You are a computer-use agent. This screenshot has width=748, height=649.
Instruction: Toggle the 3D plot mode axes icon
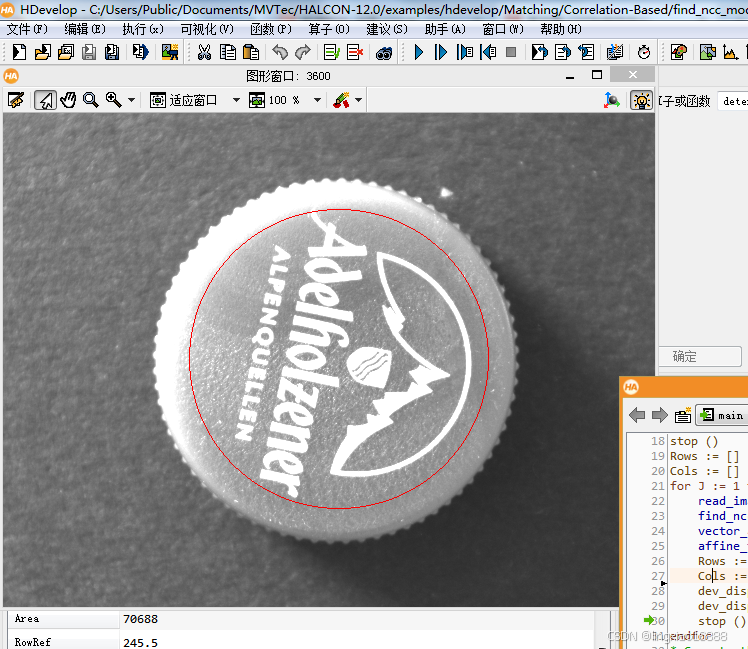point(612,100)
